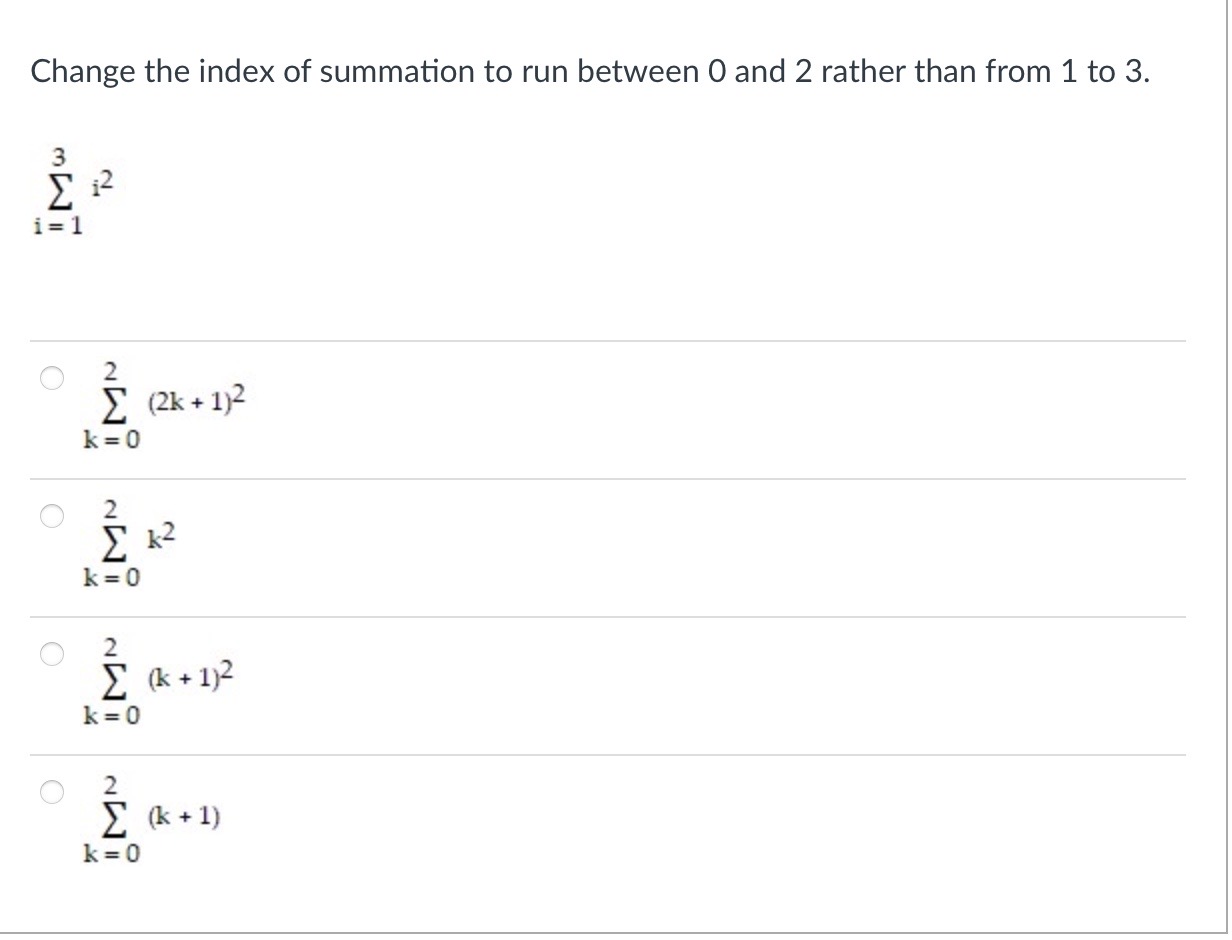This screenshot has height=940, width=1232.
Task: Click the (k + 1)² answer expression text
Action: coord(188,680)
